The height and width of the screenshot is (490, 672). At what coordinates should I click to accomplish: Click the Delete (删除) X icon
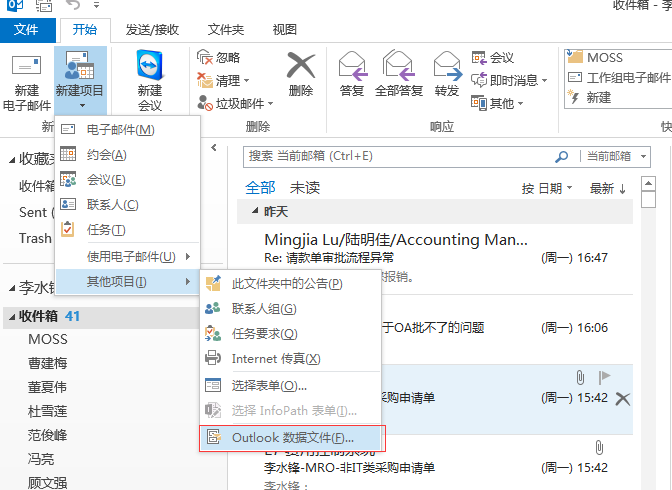300,66
